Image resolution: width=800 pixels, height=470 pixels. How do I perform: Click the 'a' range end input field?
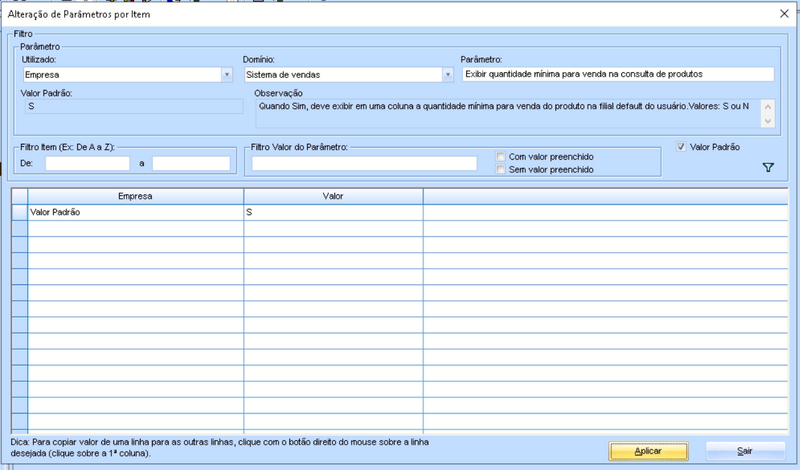coord(191,163)
